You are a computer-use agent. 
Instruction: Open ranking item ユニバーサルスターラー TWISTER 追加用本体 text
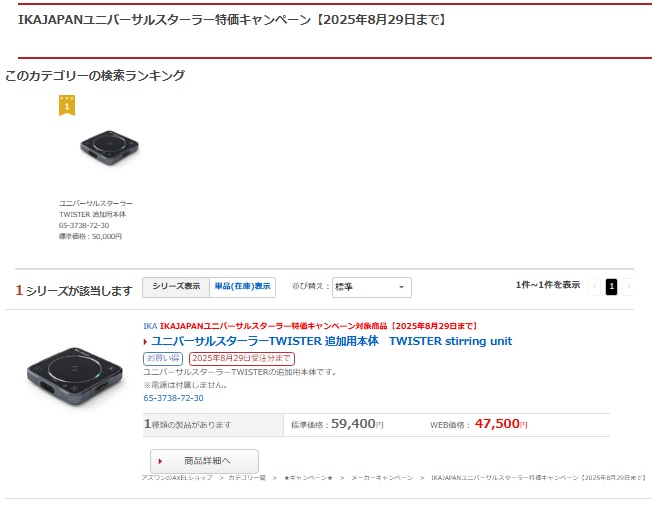pyautogui.click(x=96, y=209)
